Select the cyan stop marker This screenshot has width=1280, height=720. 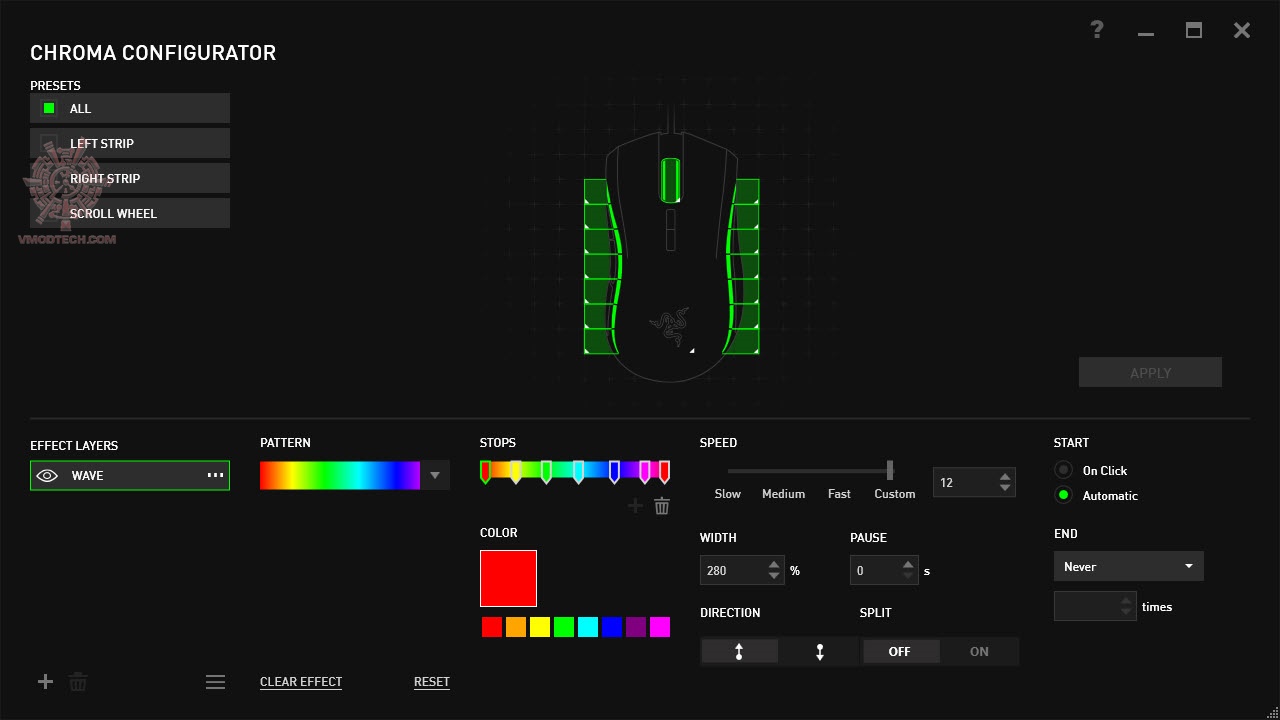[x=578, y=471]
